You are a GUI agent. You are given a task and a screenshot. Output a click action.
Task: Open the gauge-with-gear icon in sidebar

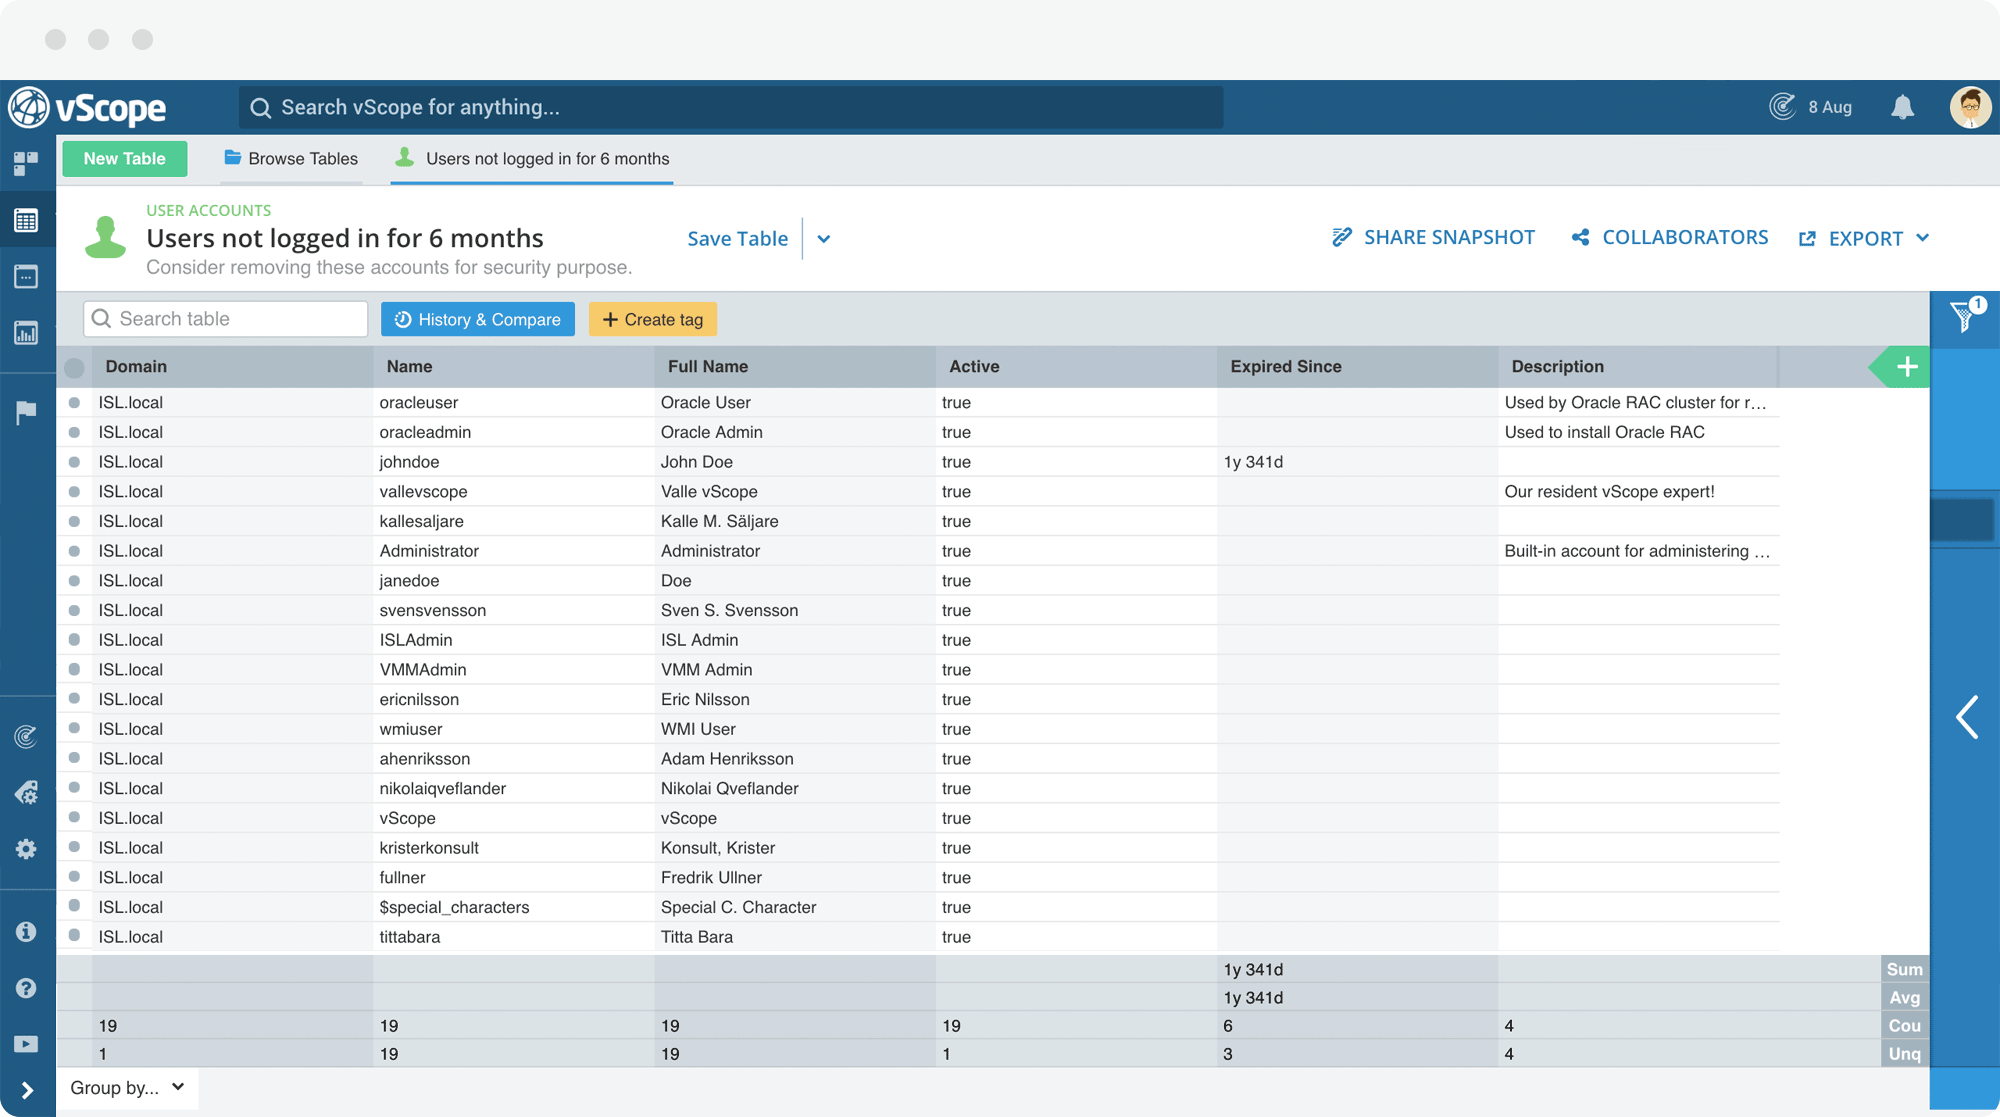point(26,793)
